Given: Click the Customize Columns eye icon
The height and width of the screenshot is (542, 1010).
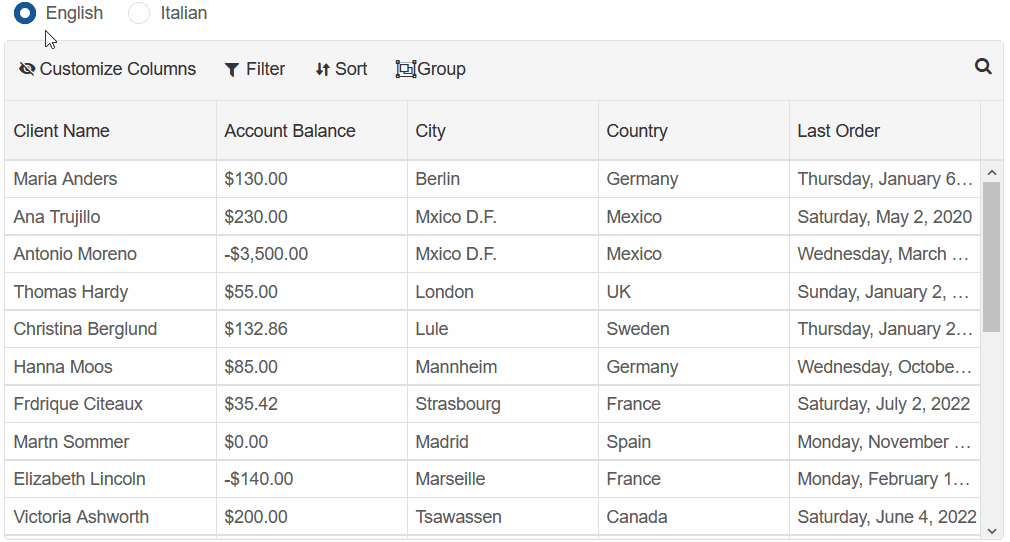Looking at the screenshot, I should click(27, 69).
